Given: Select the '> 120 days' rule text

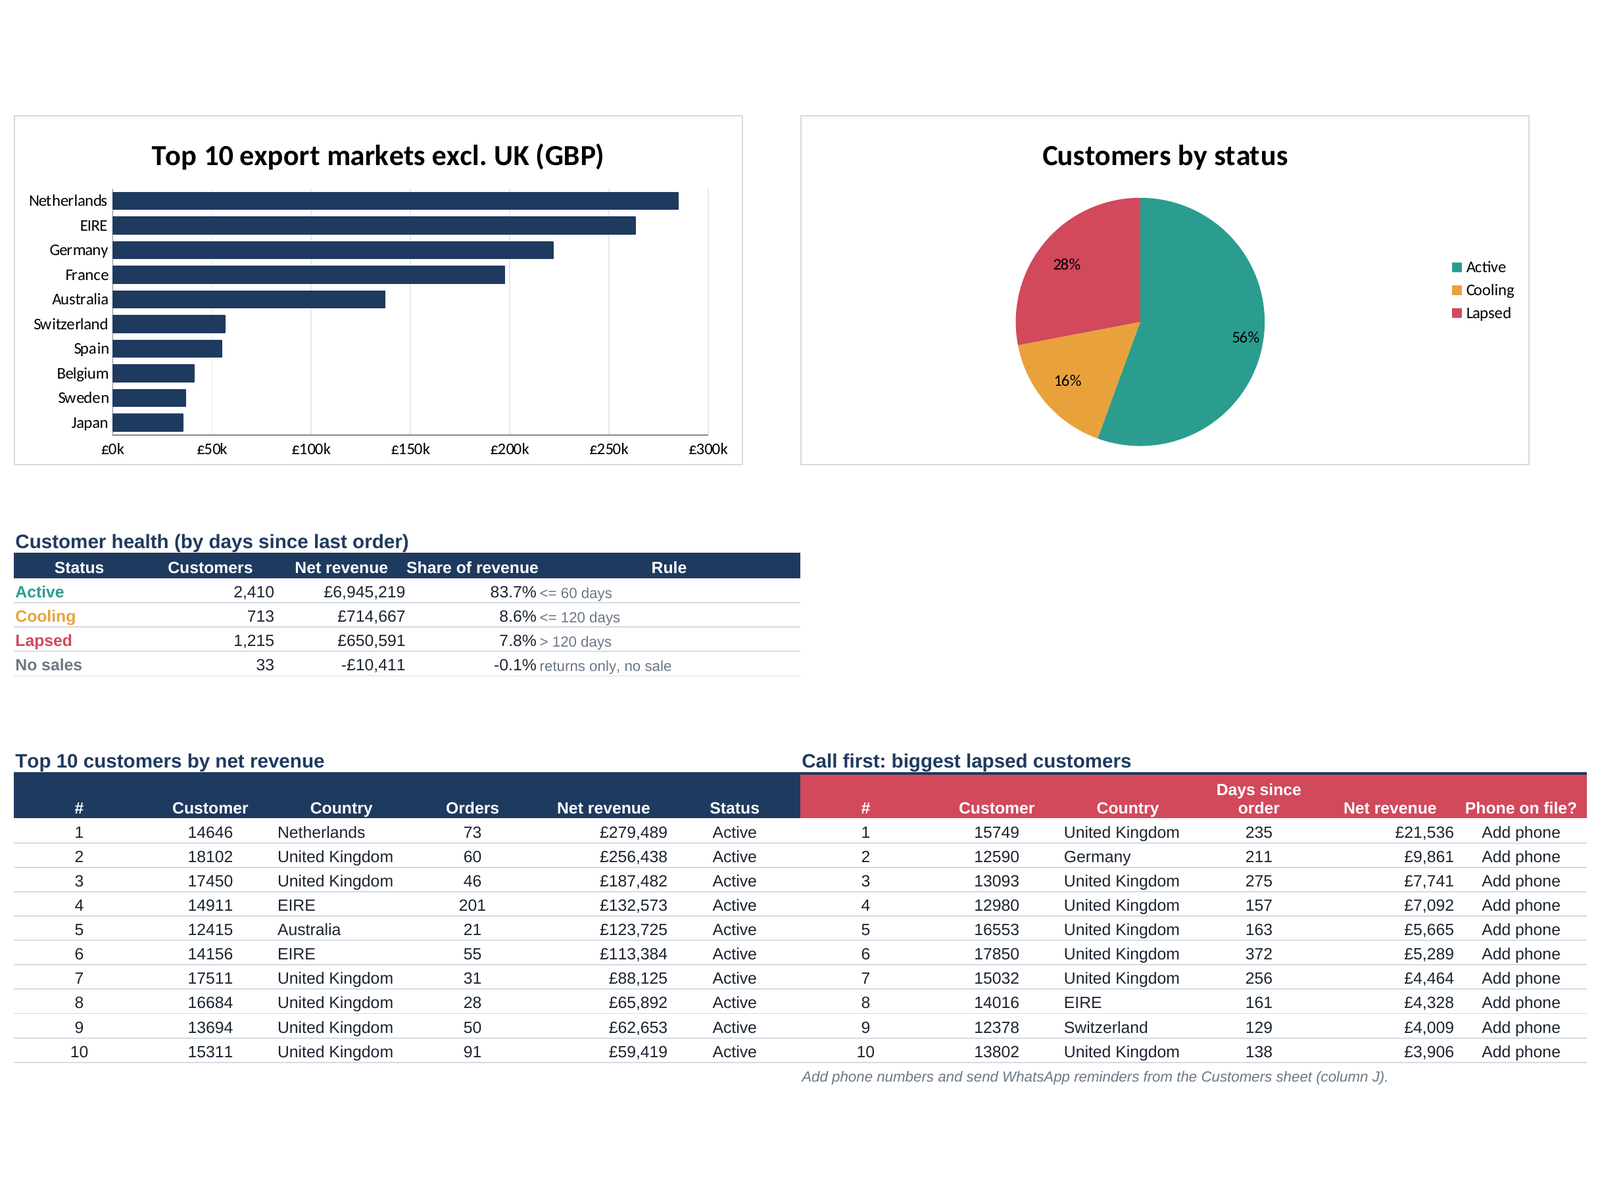Looking at the screenshot, I should 575,642.
